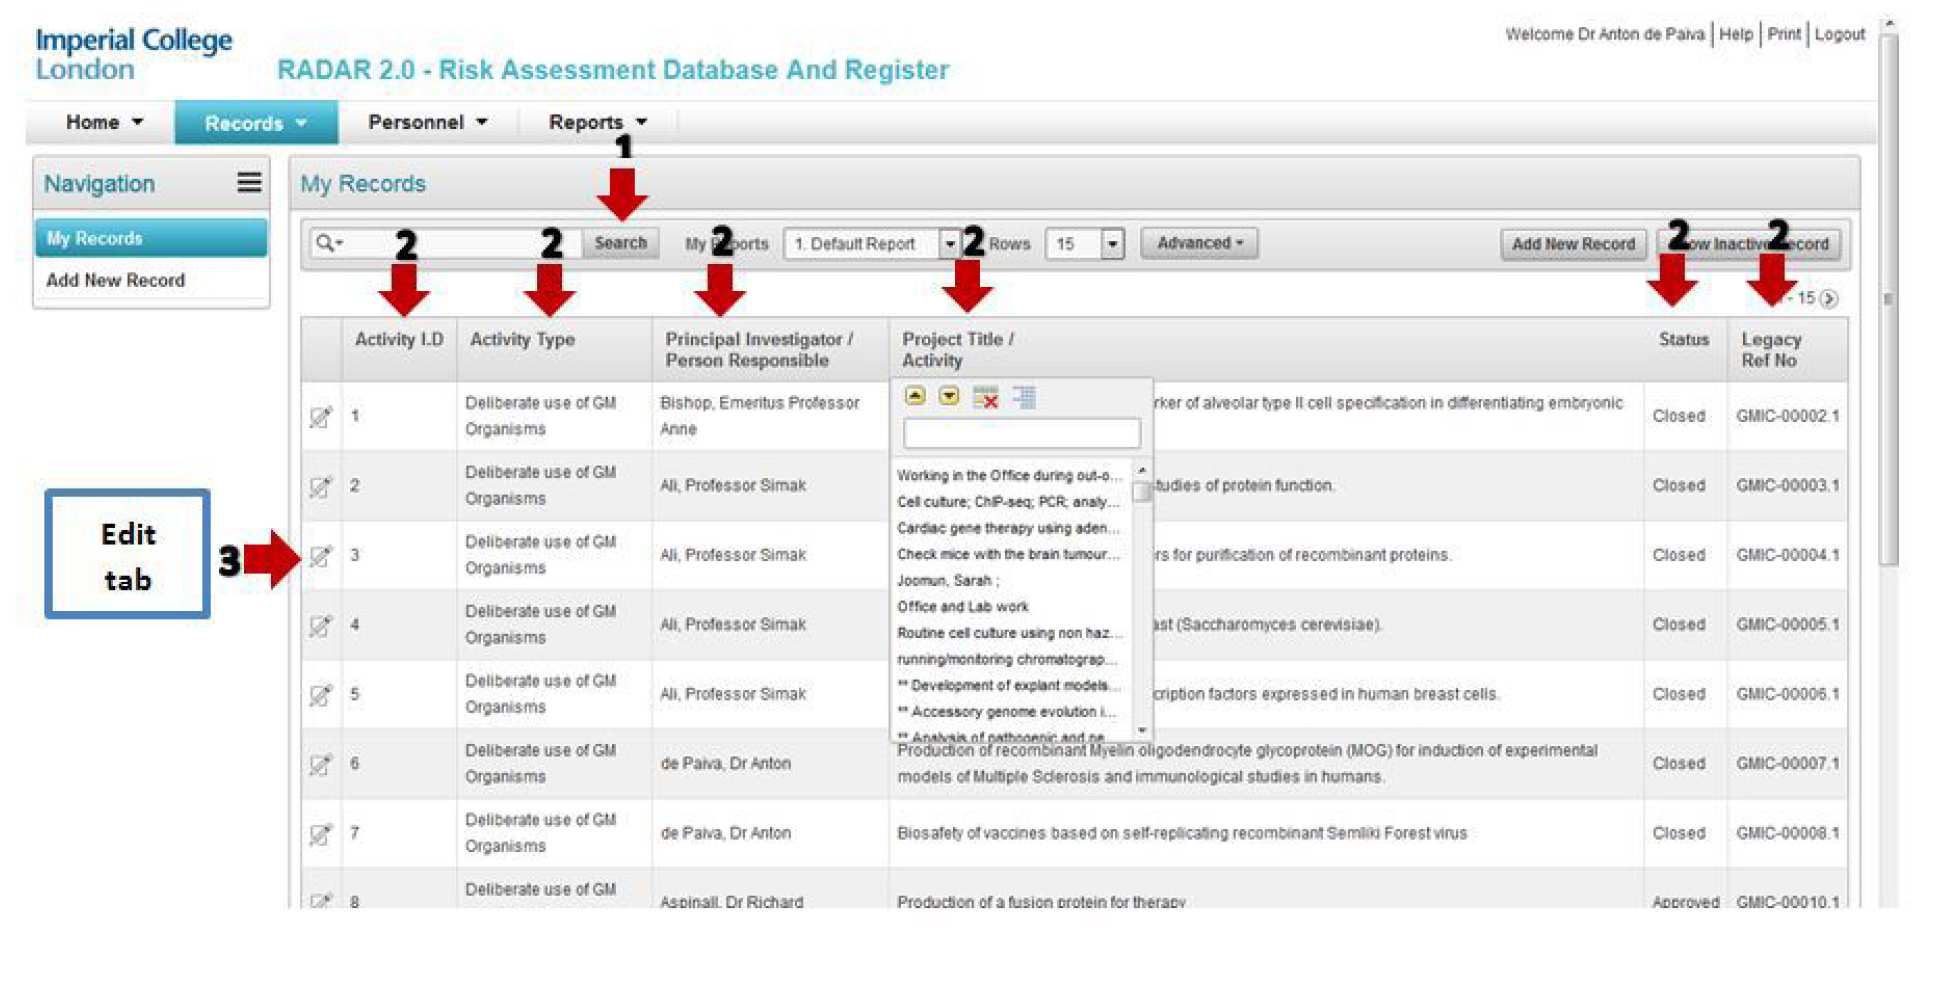Click the Add New Record button

coord(1572,244)
